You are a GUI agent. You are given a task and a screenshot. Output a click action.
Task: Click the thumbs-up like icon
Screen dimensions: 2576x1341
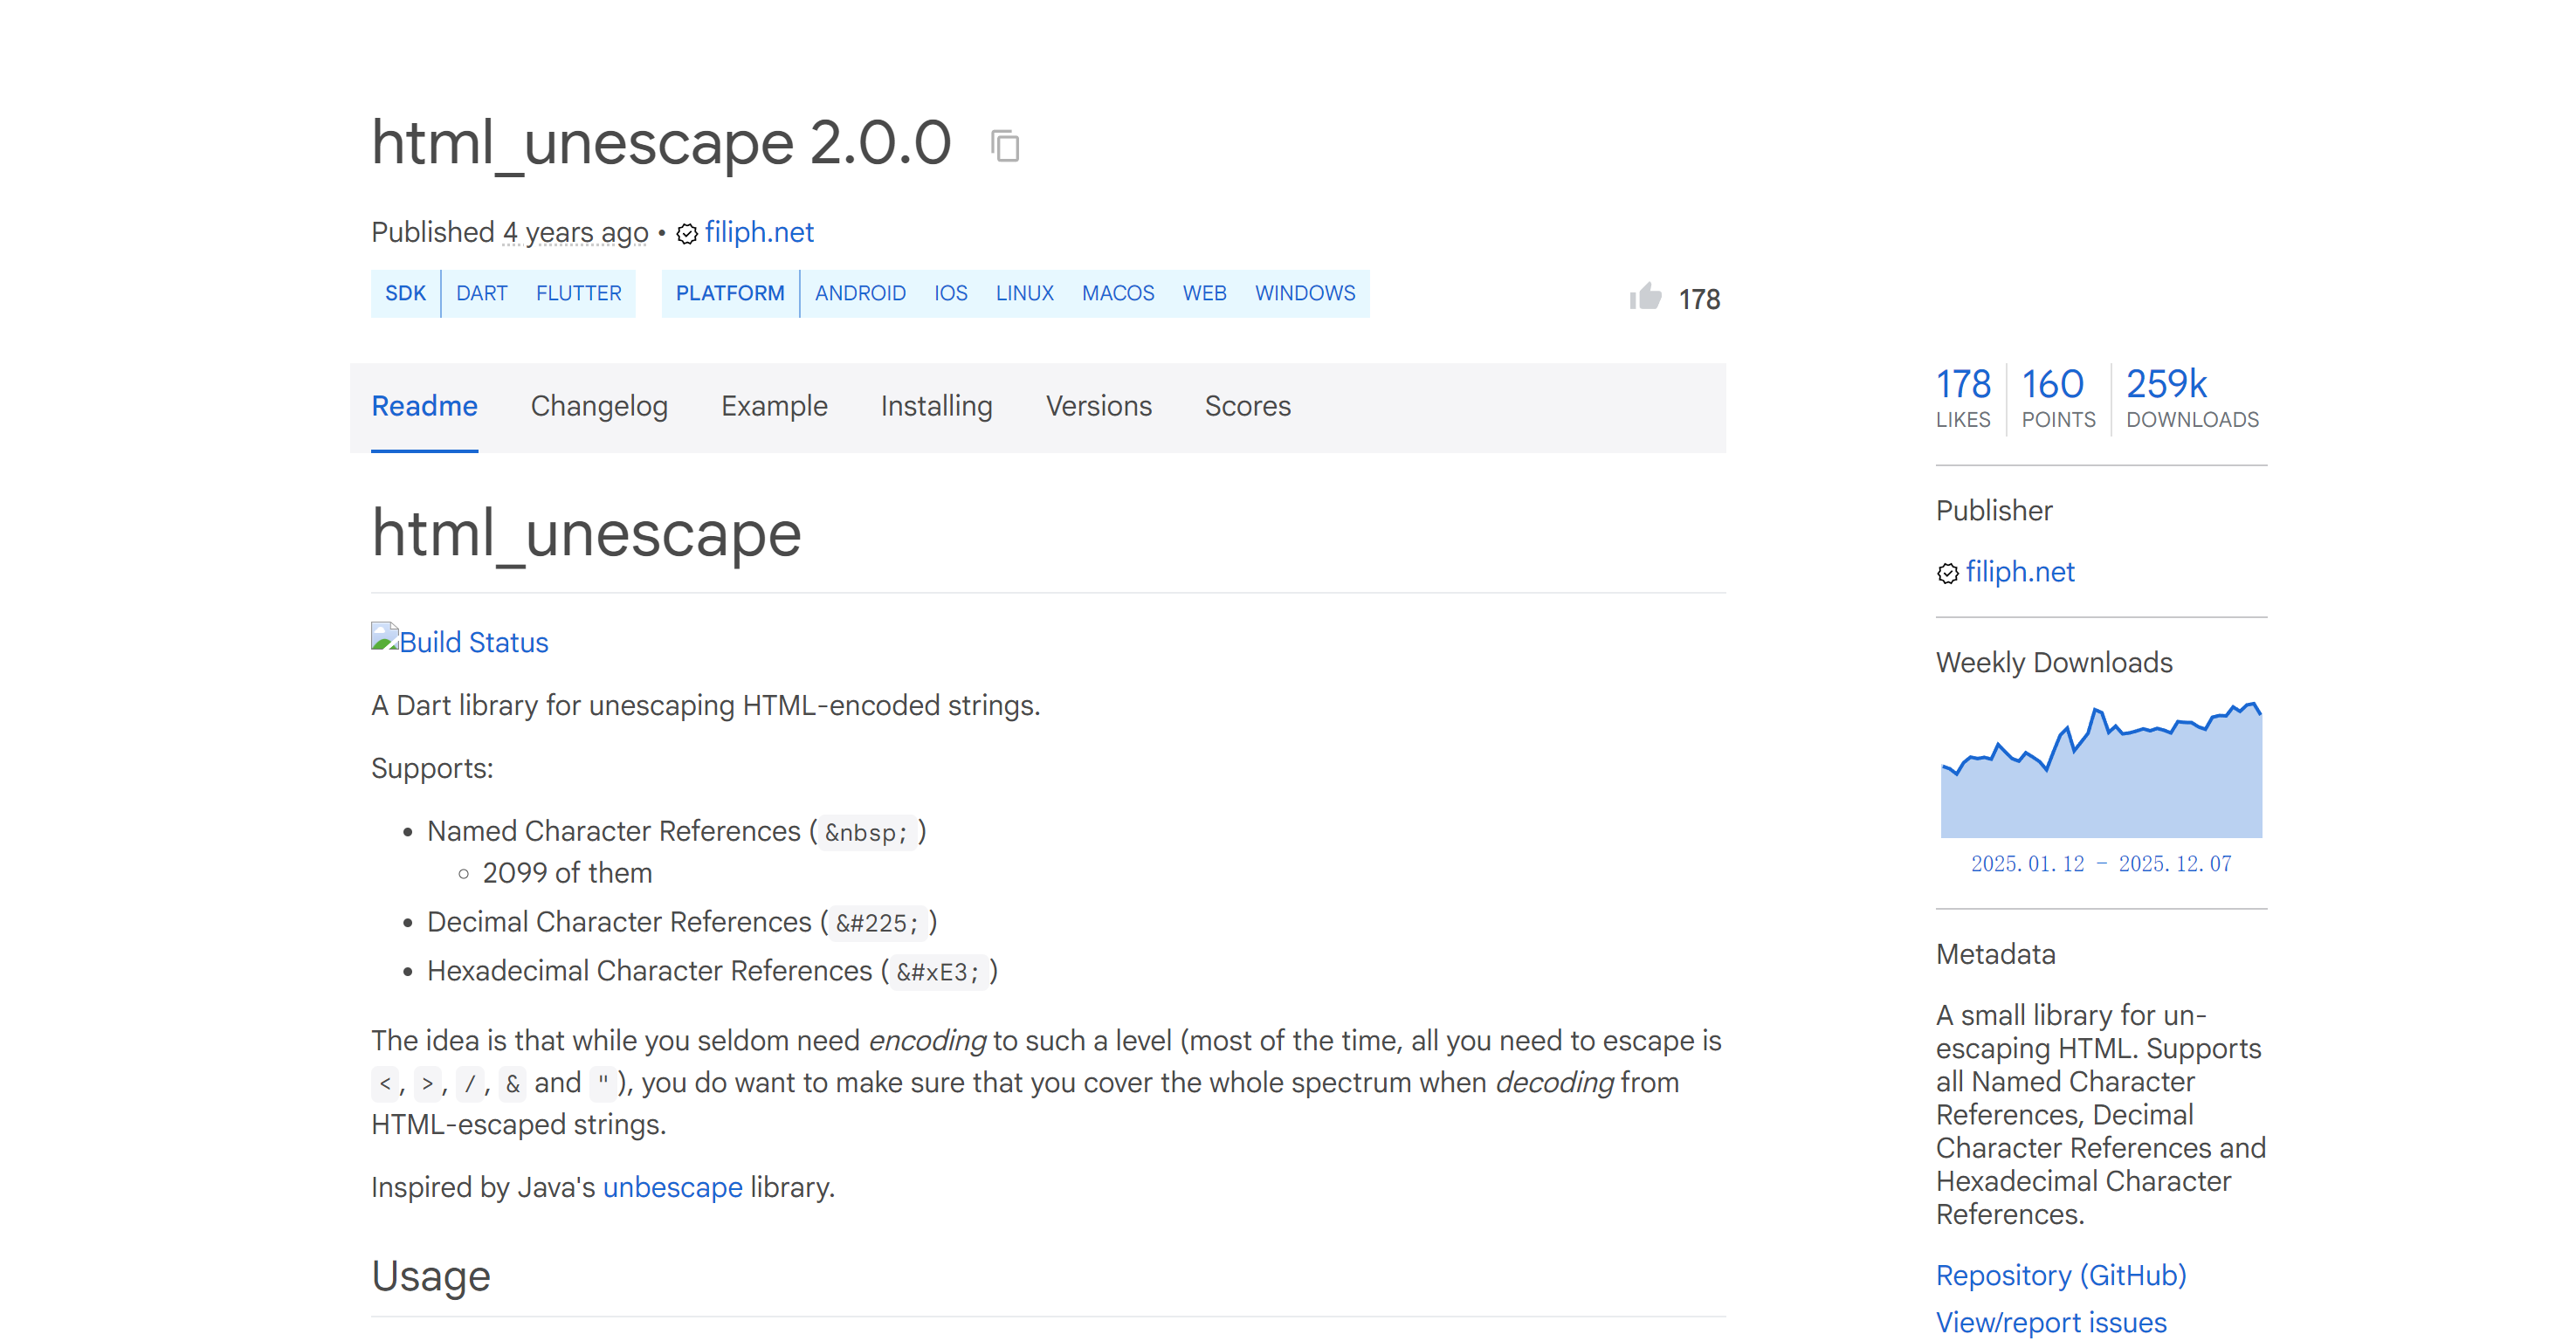[1645, 297]
